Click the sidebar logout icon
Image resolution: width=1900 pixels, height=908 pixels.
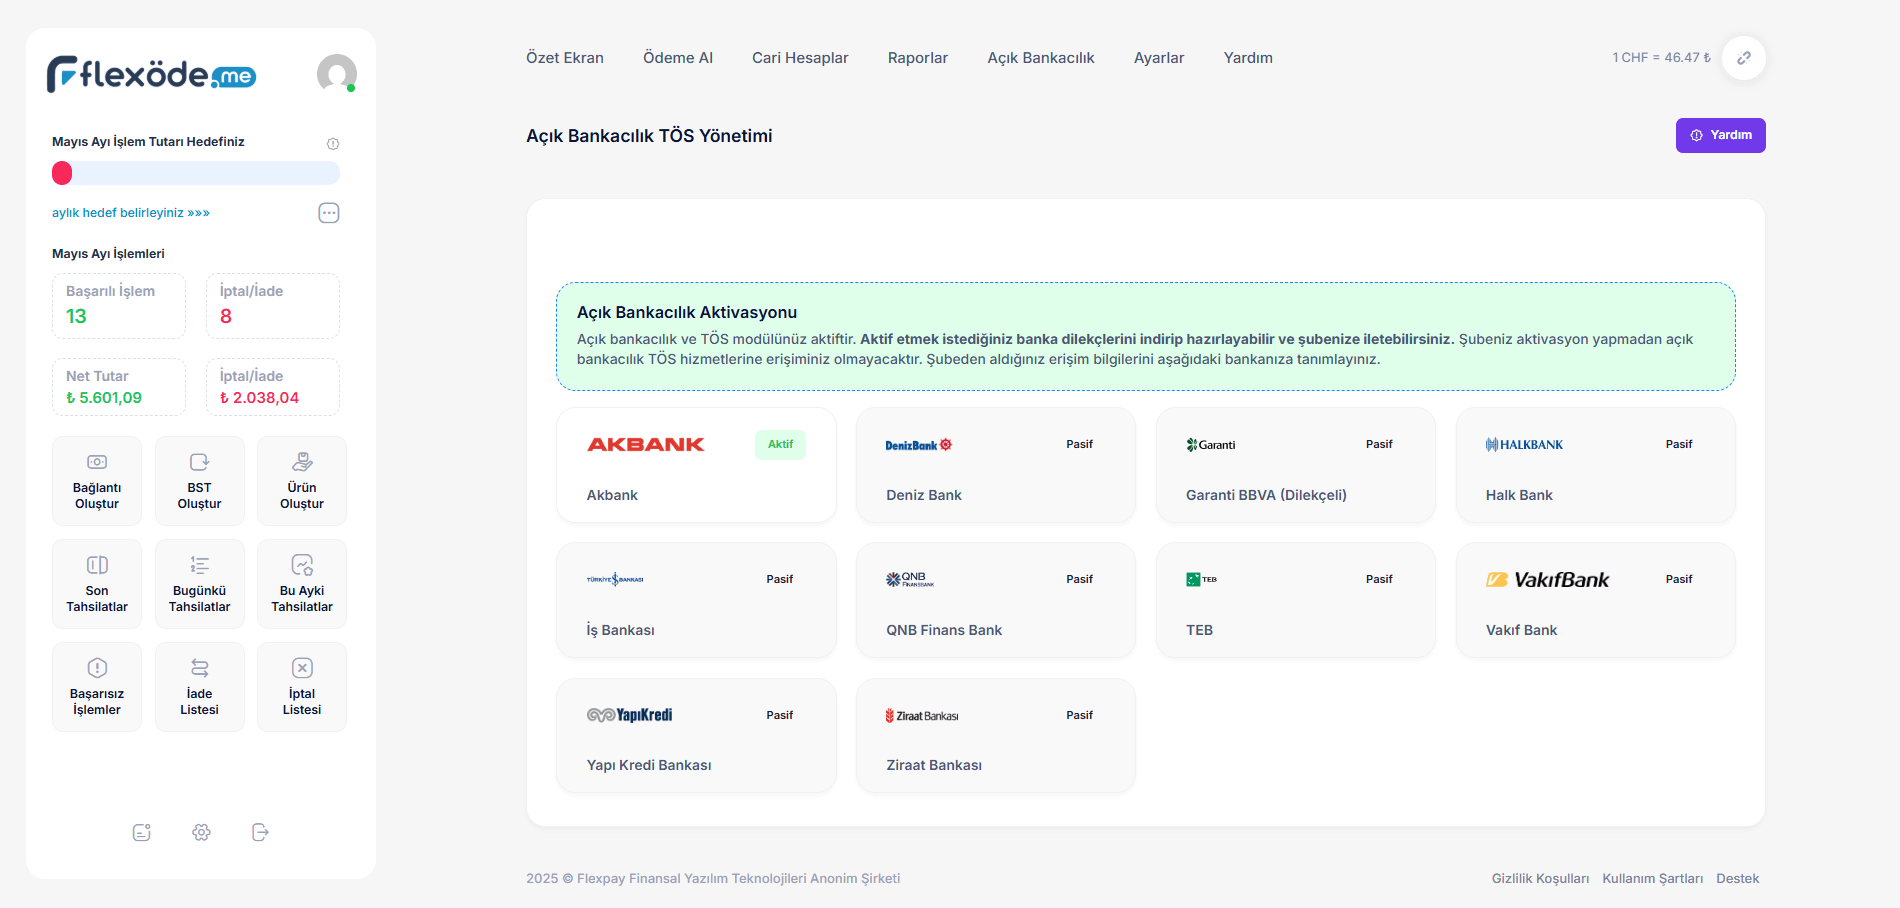(x=260, y=832)
